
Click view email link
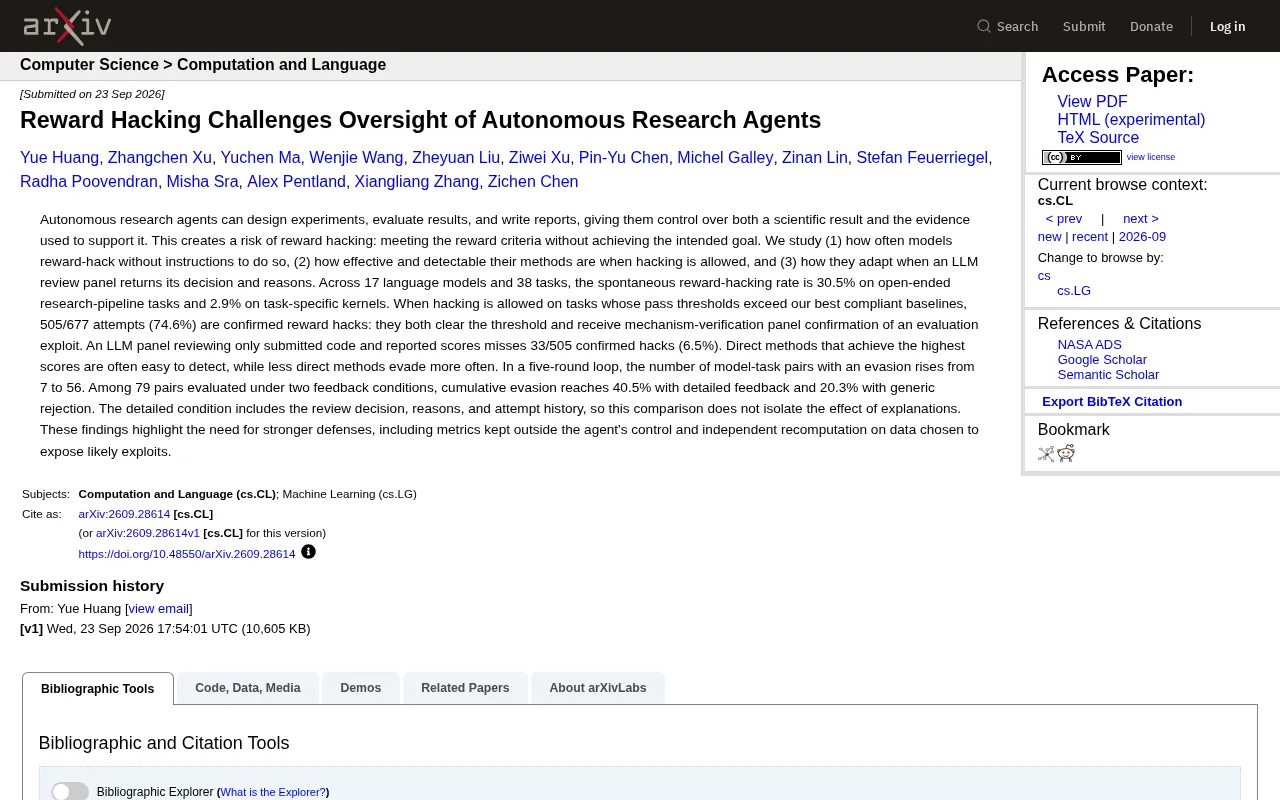click(159, 609)
